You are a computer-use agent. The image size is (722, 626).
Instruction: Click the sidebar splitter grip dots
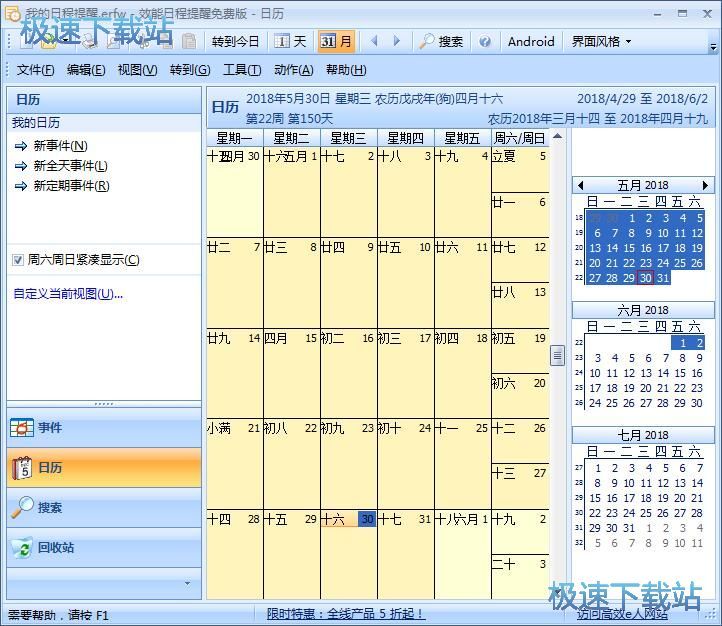click(x=104, y=404)
